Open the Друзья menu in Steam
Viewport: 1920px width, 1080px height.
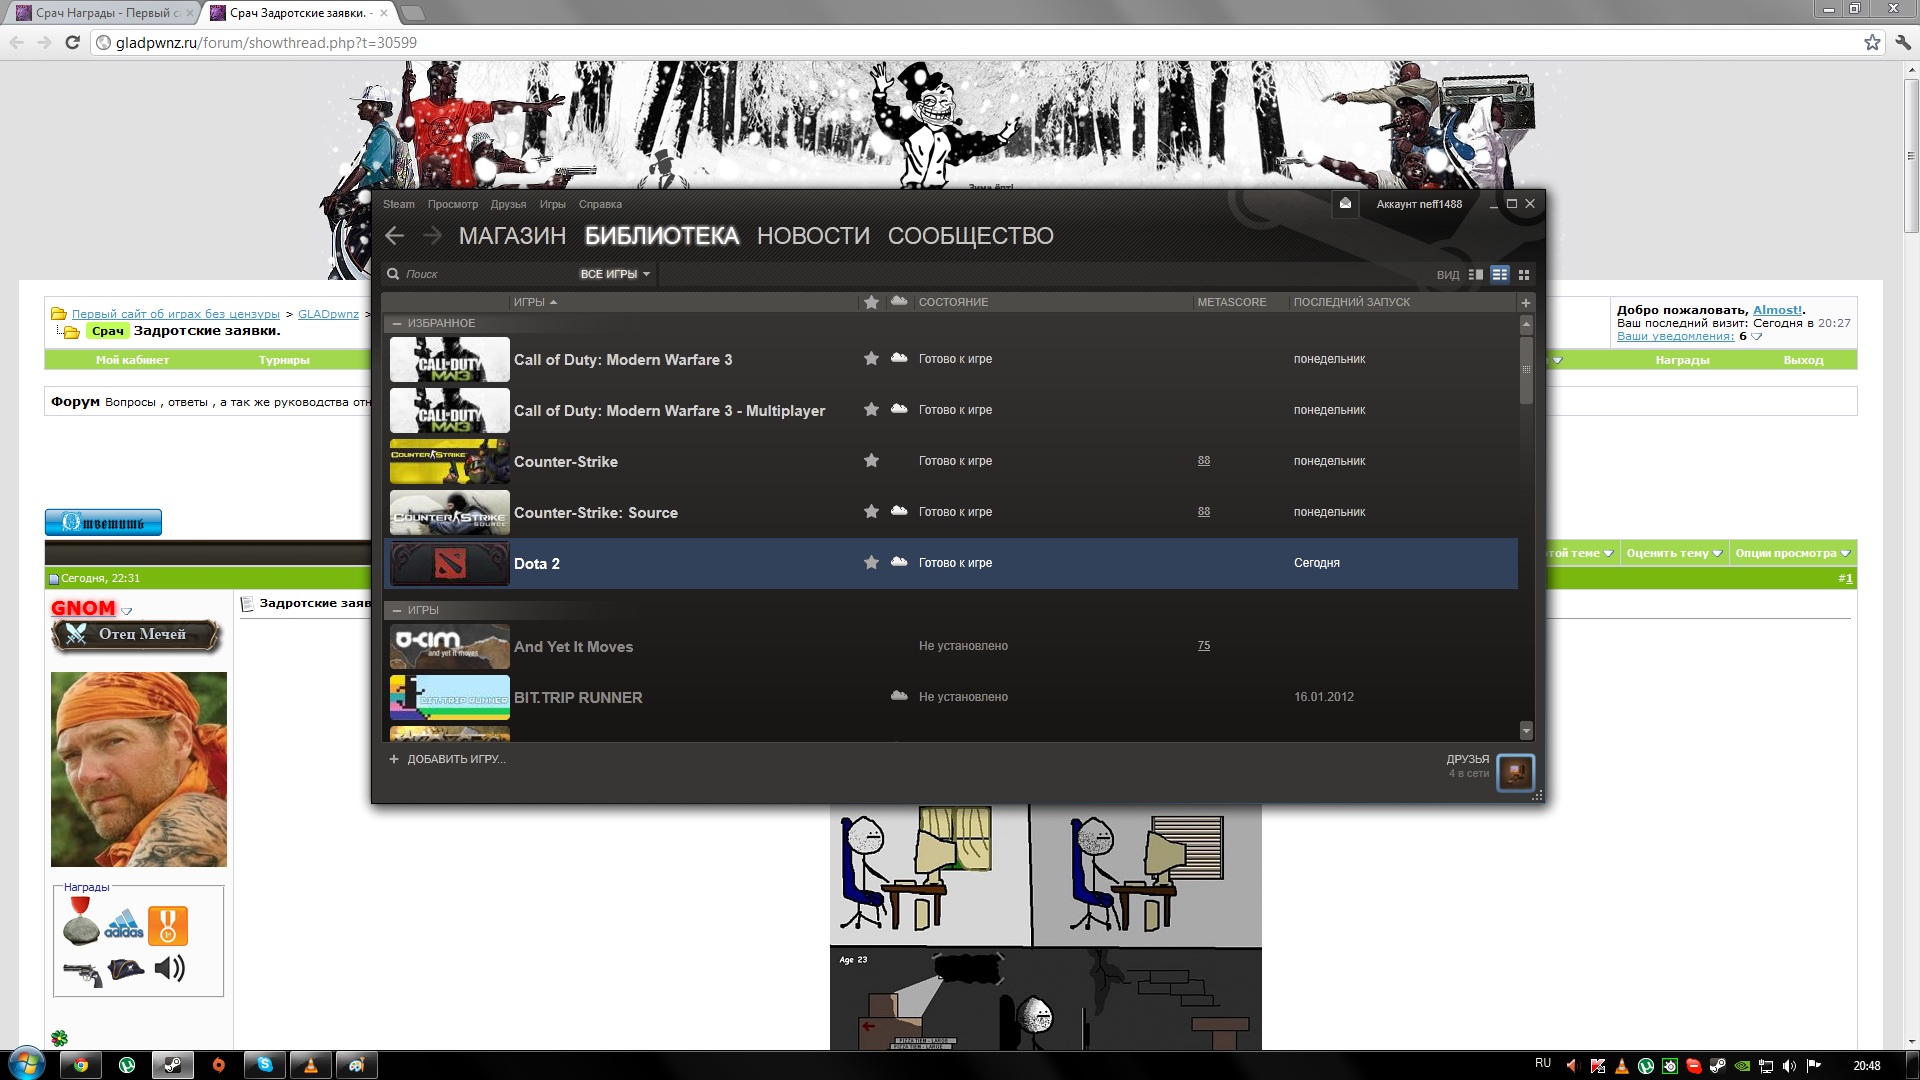(x=508, y=205)
